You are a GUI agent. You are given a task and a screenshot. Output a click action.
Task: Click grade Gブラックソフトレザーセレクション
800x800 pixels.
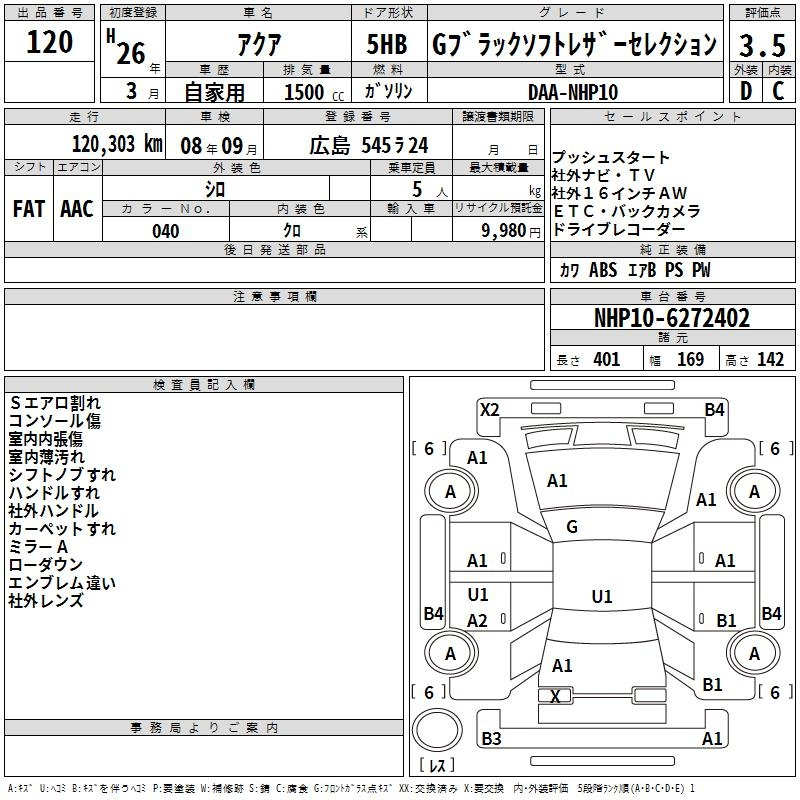pyautogui.click(x=574, y=44)
